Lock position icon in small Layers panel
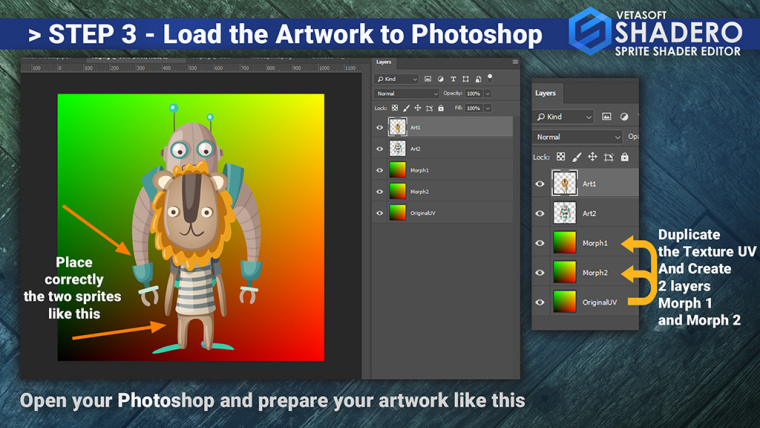Image resolution: width=760 pixels, height=428 pixels. point(417,108)
